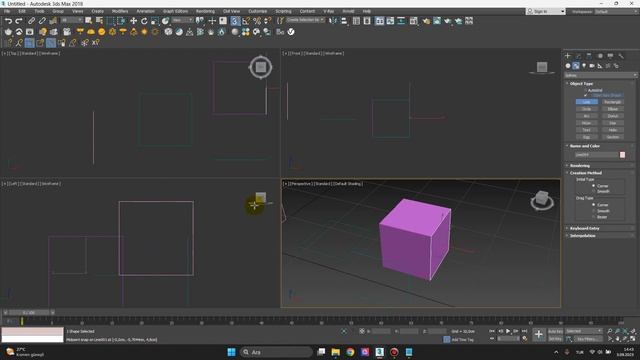Open the Animation menu
The image size is (640, 360).
pyautogui.click(x=145, y=11)
